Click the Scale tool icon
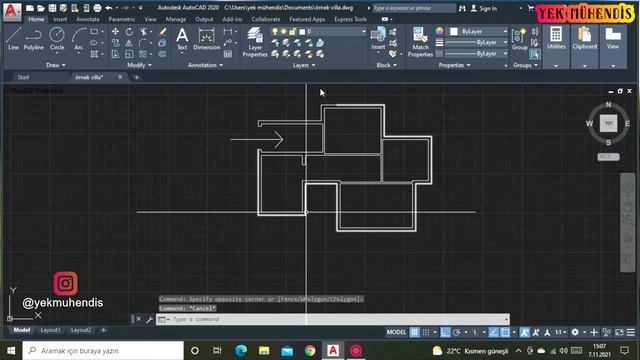The width and height of the screenshot is (640, 360). (x=129, y=54)
